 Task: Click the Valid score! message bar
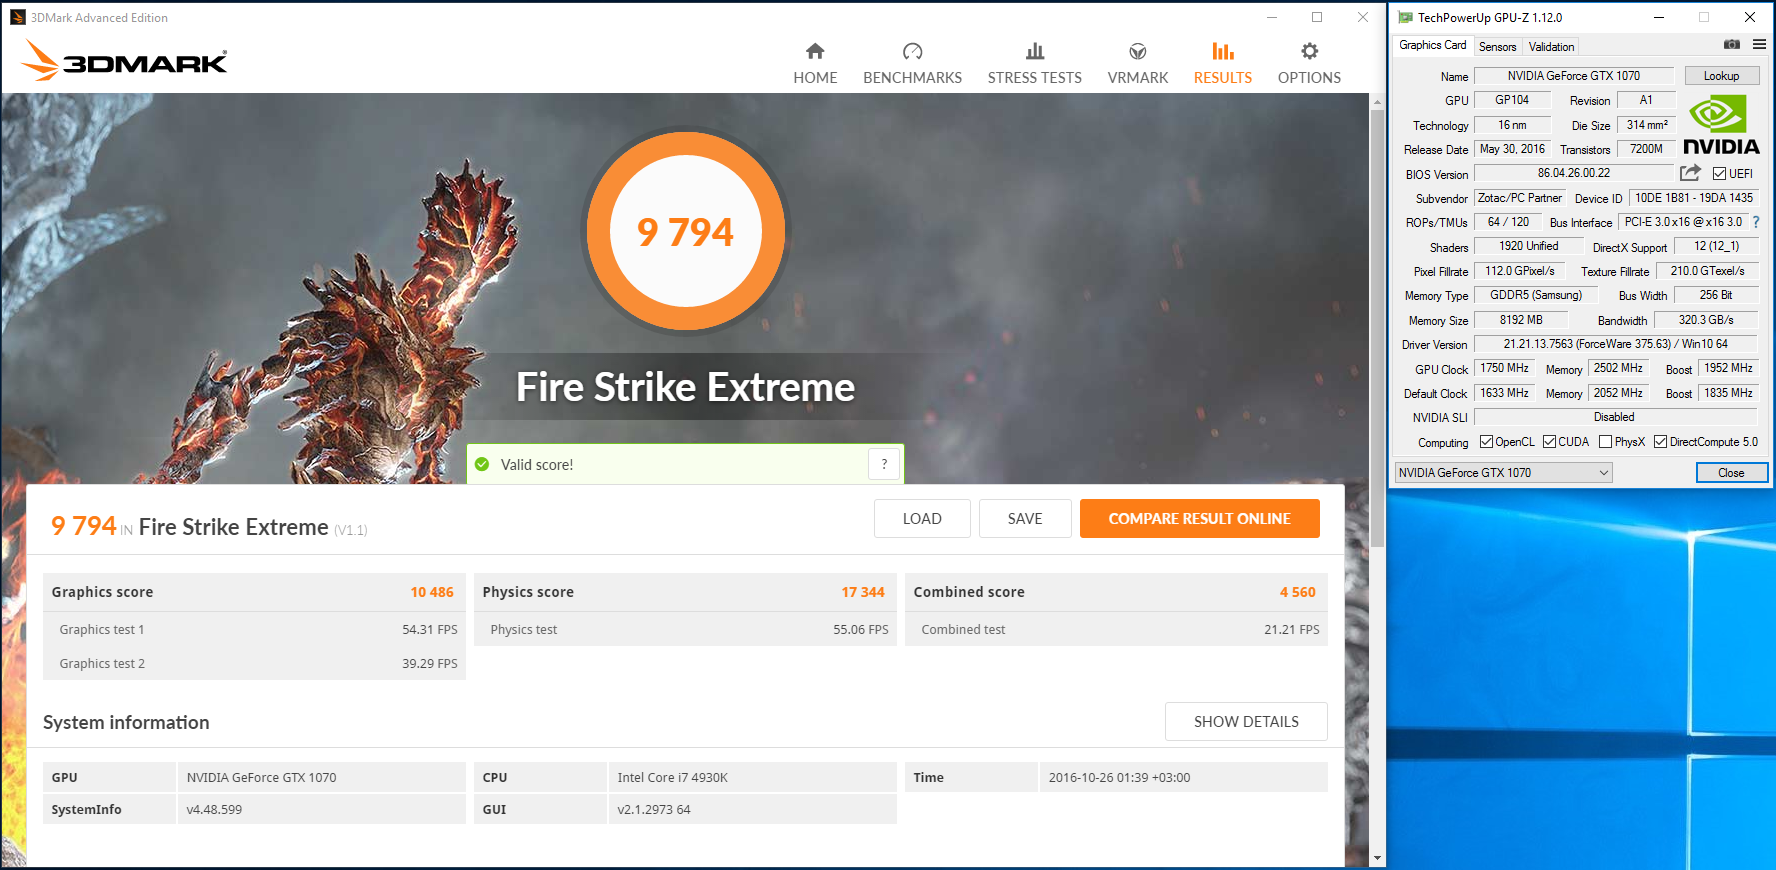tap(685, 464)
